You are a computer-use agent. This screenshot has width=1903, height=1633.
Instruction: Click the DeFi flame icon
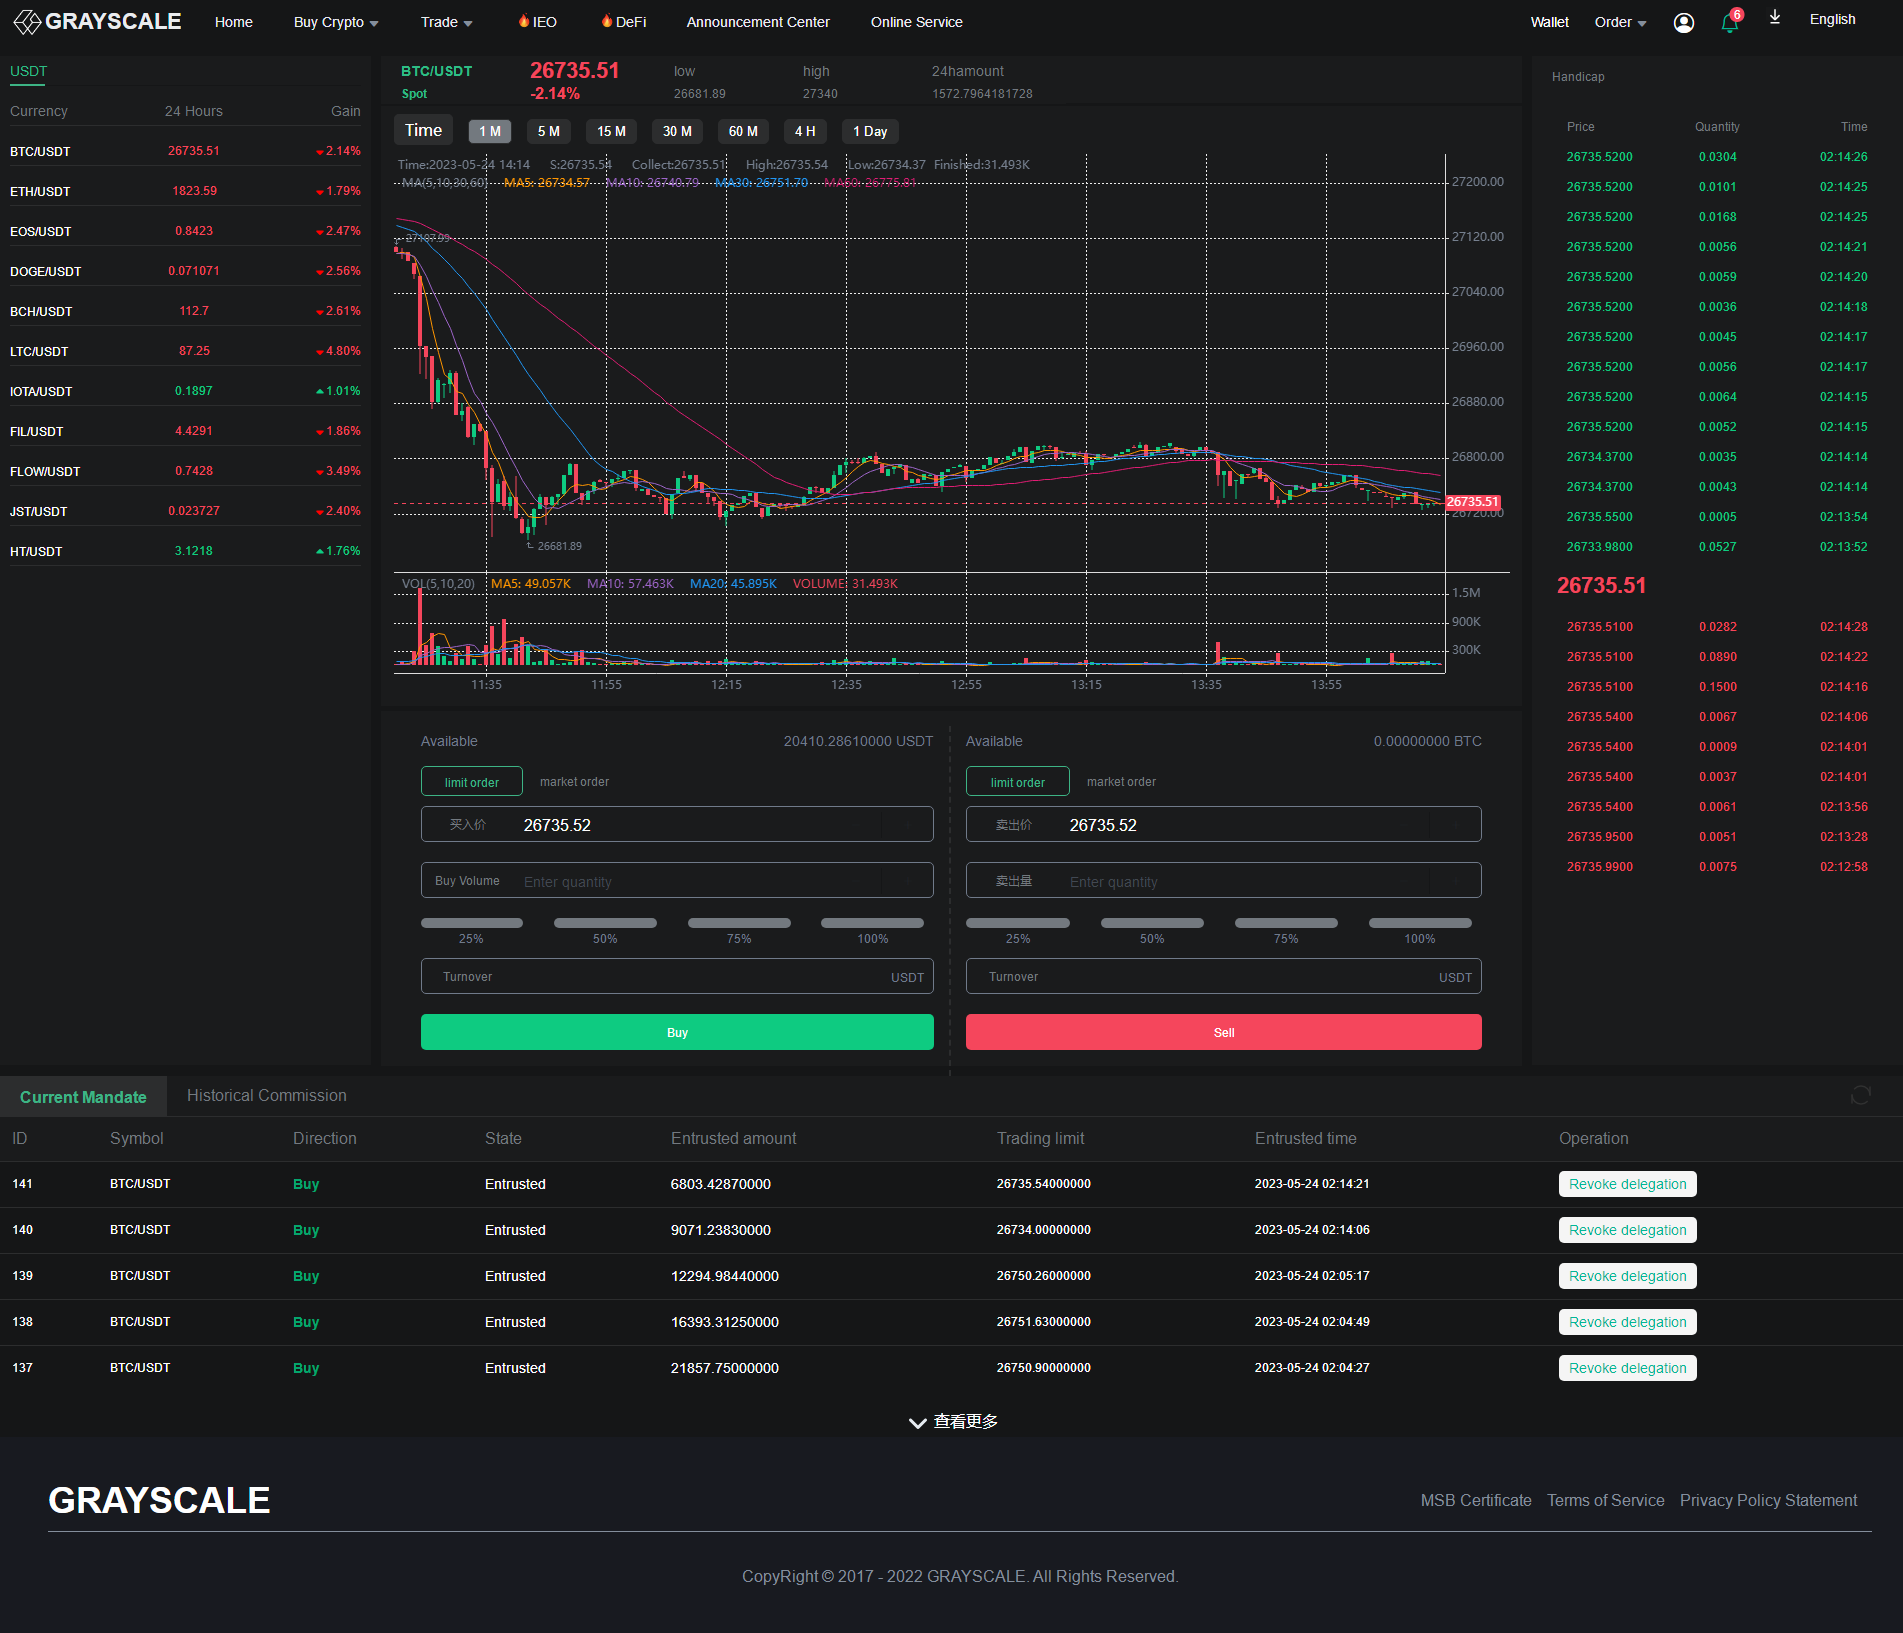606,21
